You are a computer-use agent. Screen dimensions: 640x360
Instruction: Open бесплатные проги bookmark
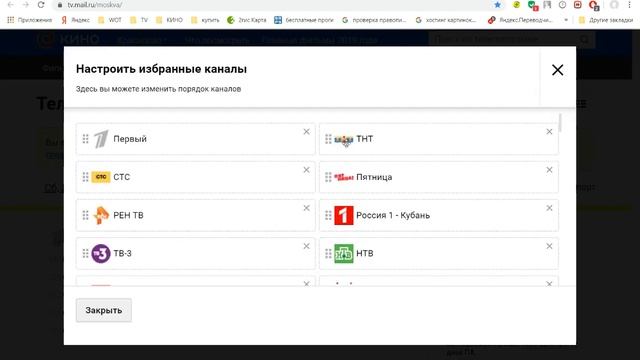(304, 20)
